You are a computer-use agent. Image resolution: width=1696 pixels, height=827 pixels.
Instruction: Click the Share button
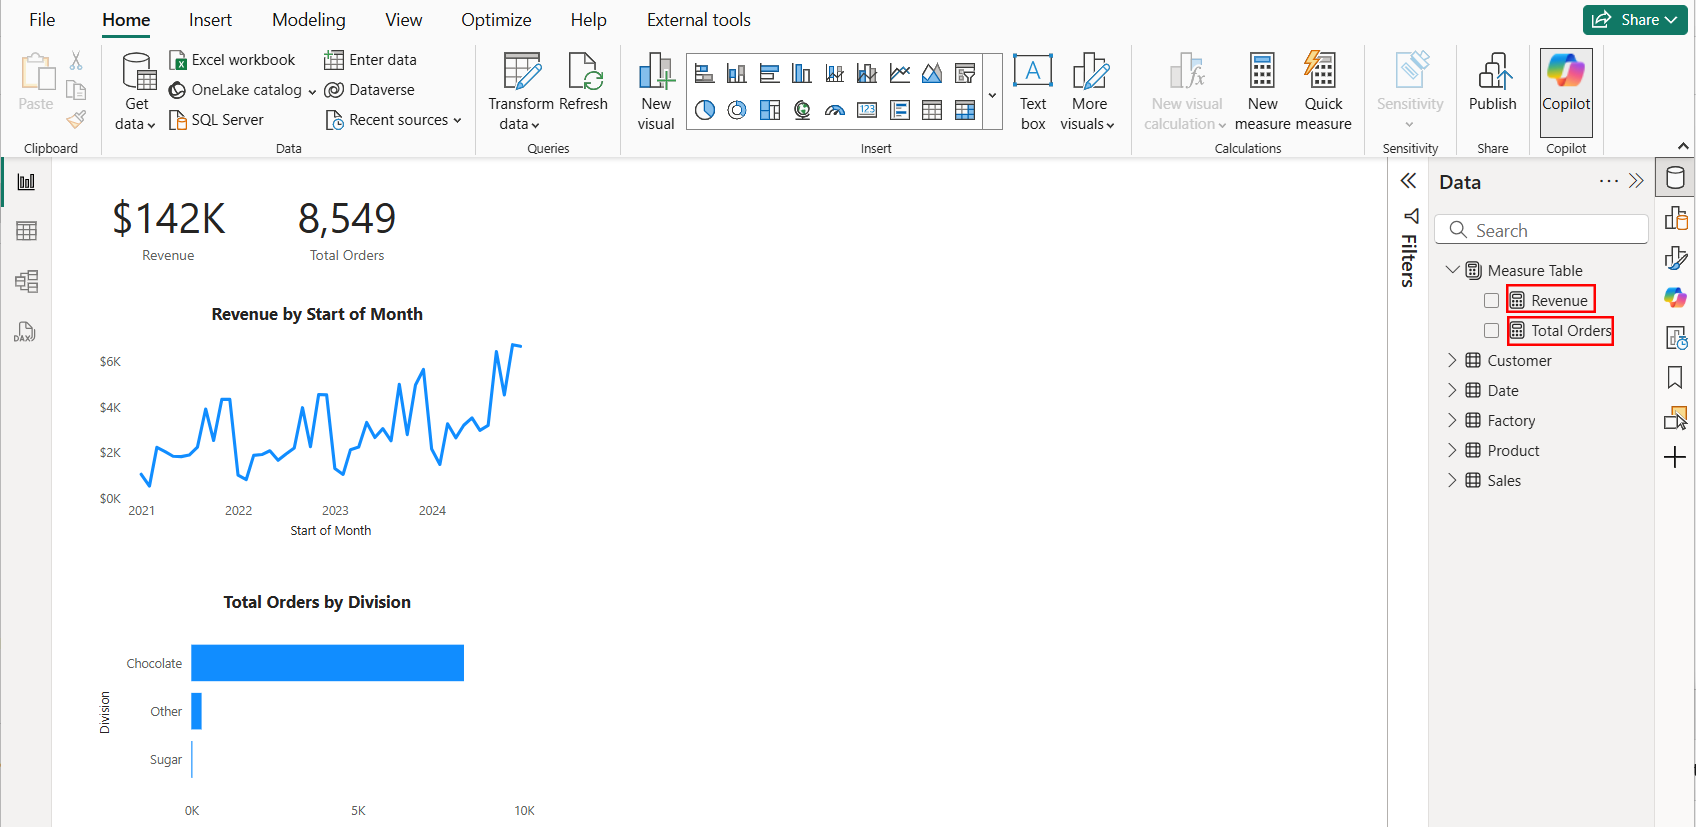[1635, 20]
